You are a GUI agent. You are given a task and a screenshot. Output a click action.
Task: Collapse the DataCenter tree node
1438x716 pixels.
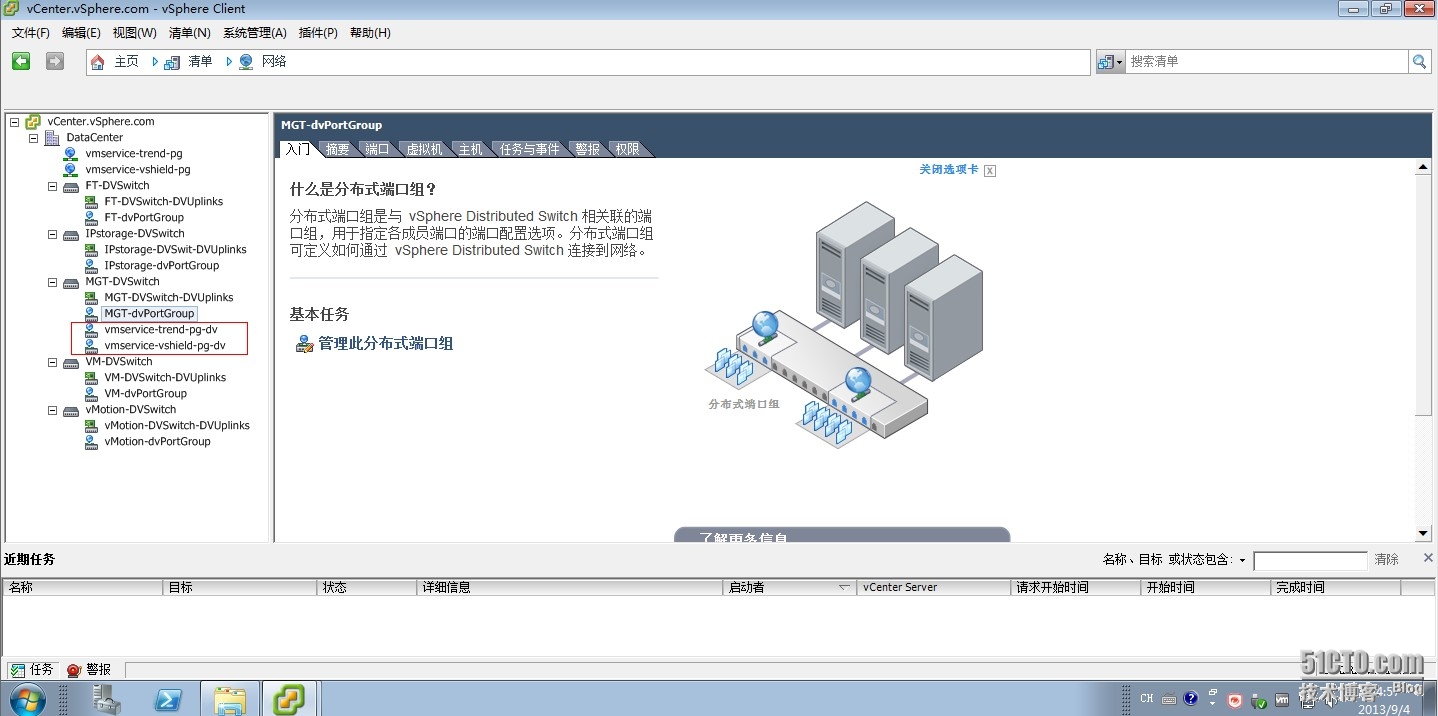click(33, 138)
